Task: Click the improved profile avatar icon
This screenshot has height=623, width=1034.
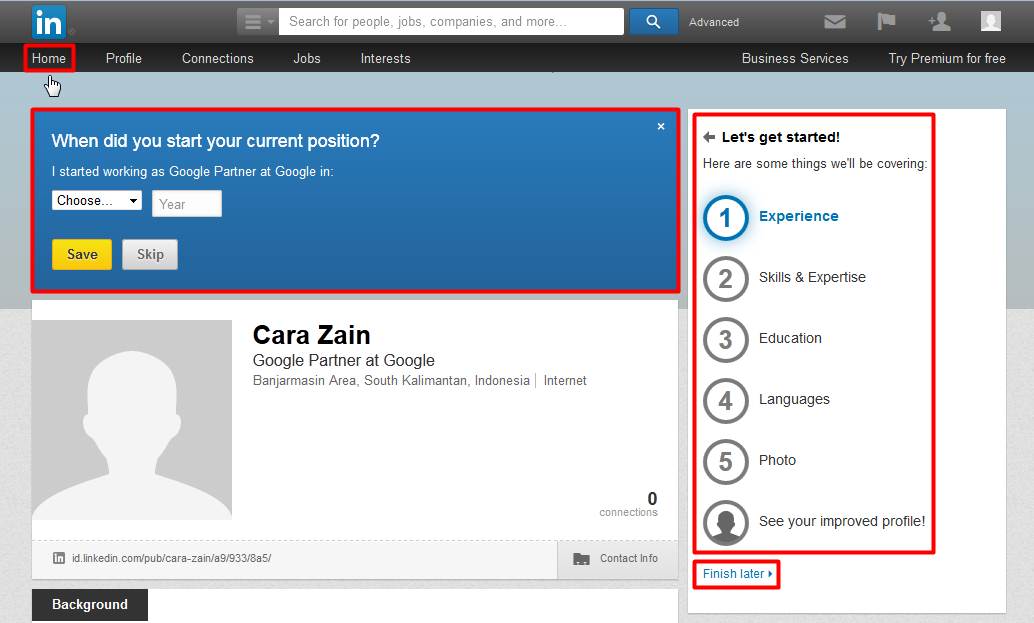Action: click(x=725, y=522)
